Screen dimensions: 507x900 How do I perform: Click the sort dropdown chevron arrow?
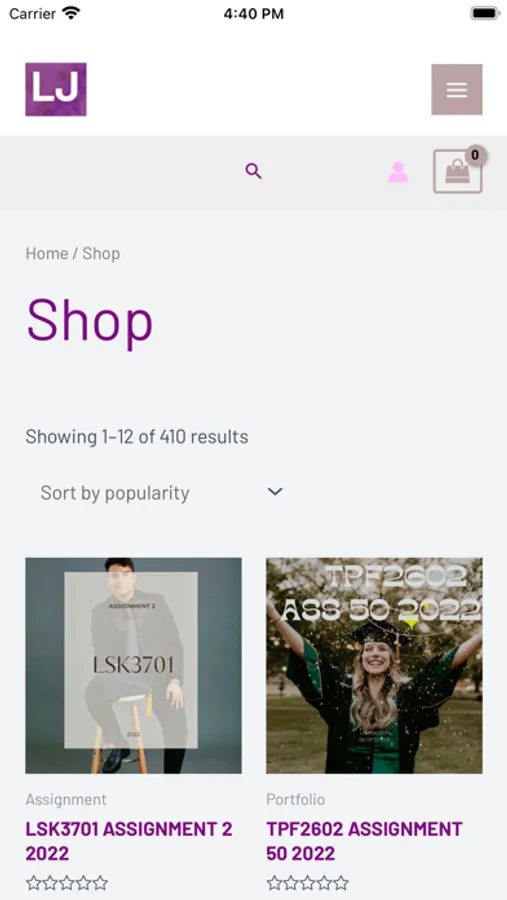275,492
